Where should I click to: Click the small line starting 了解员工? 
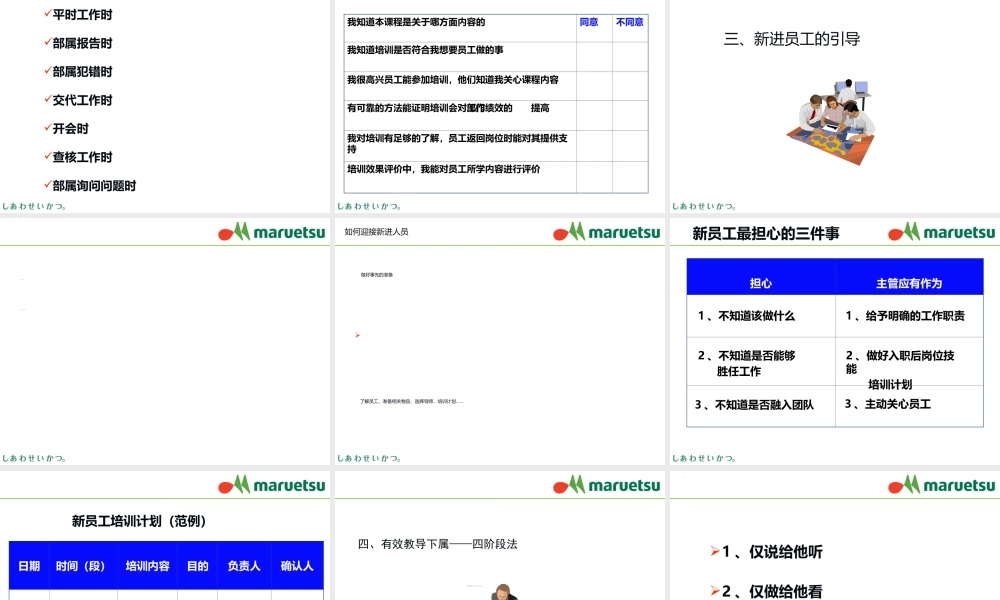[411, 401]
